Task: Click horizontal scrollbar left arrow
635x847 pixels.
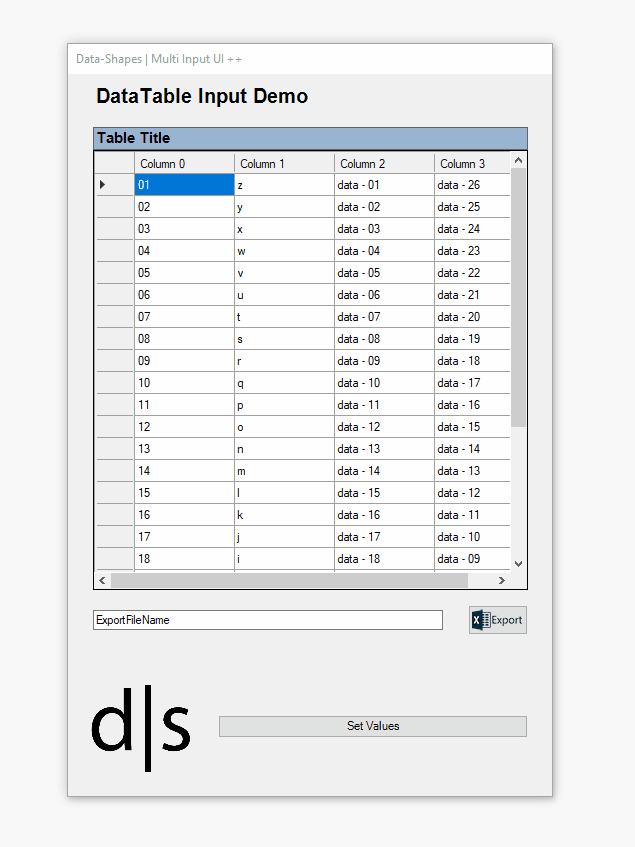Action: (102, 580)
